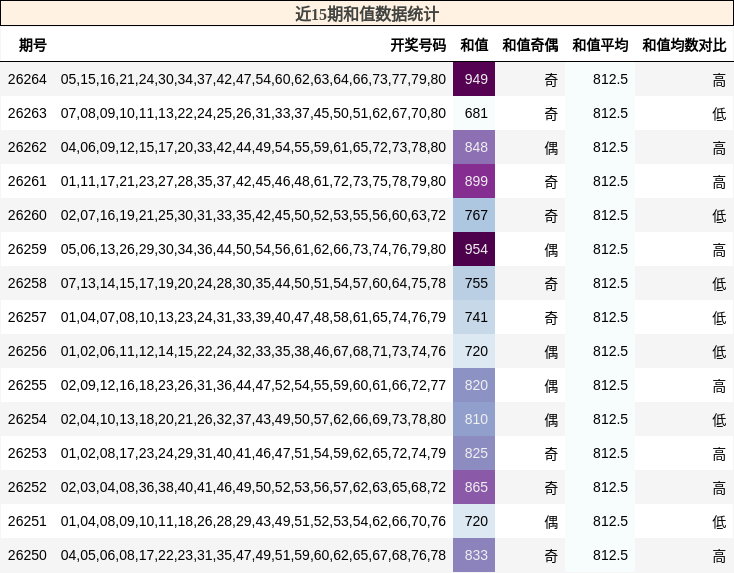Select winning numbers of period 26255
Image resolution: width=734 pixels, height=573 pixels.
(x=253, y=385)
